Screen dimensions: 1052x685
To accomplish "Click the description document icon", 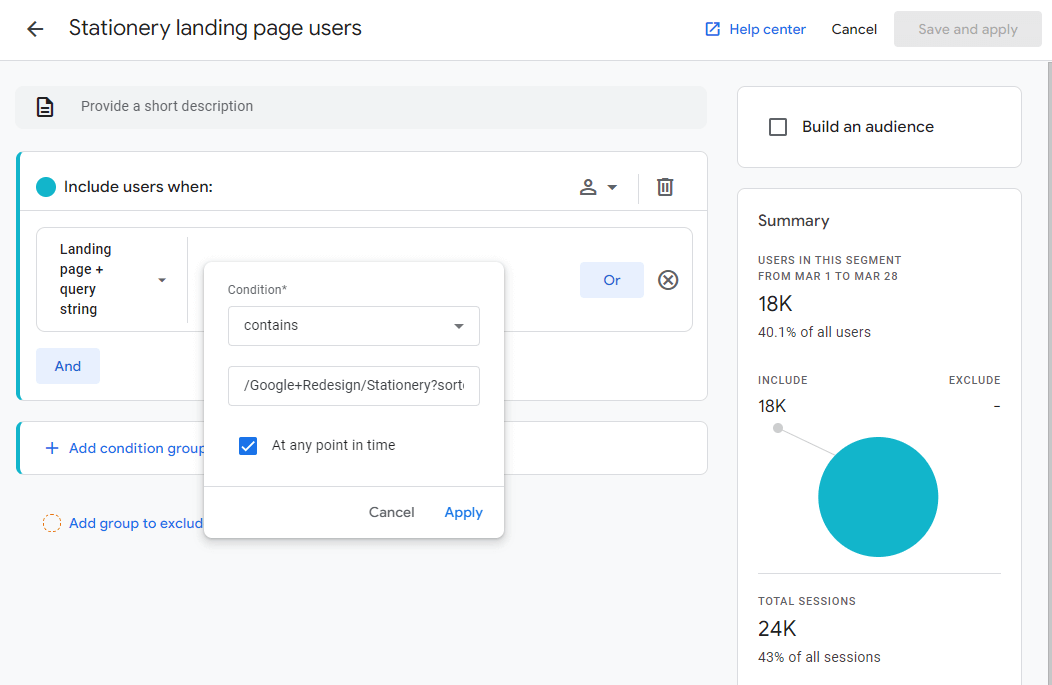I will point(44,105).
